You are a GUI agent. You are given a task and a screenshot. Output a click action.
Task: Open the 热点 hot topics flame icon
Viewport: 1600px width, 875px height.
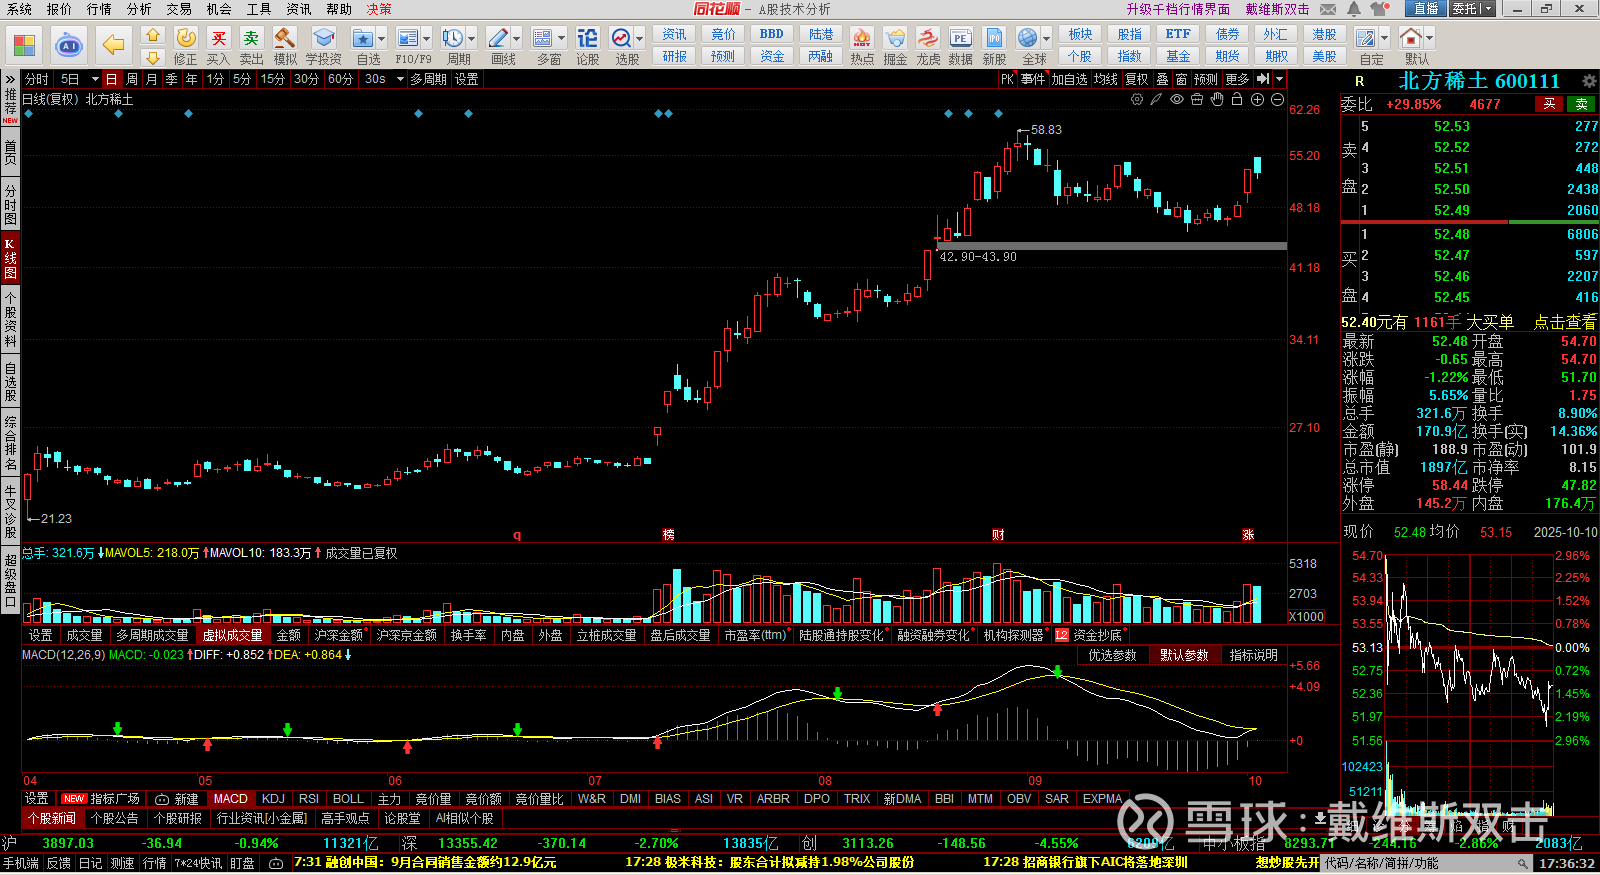862,38
